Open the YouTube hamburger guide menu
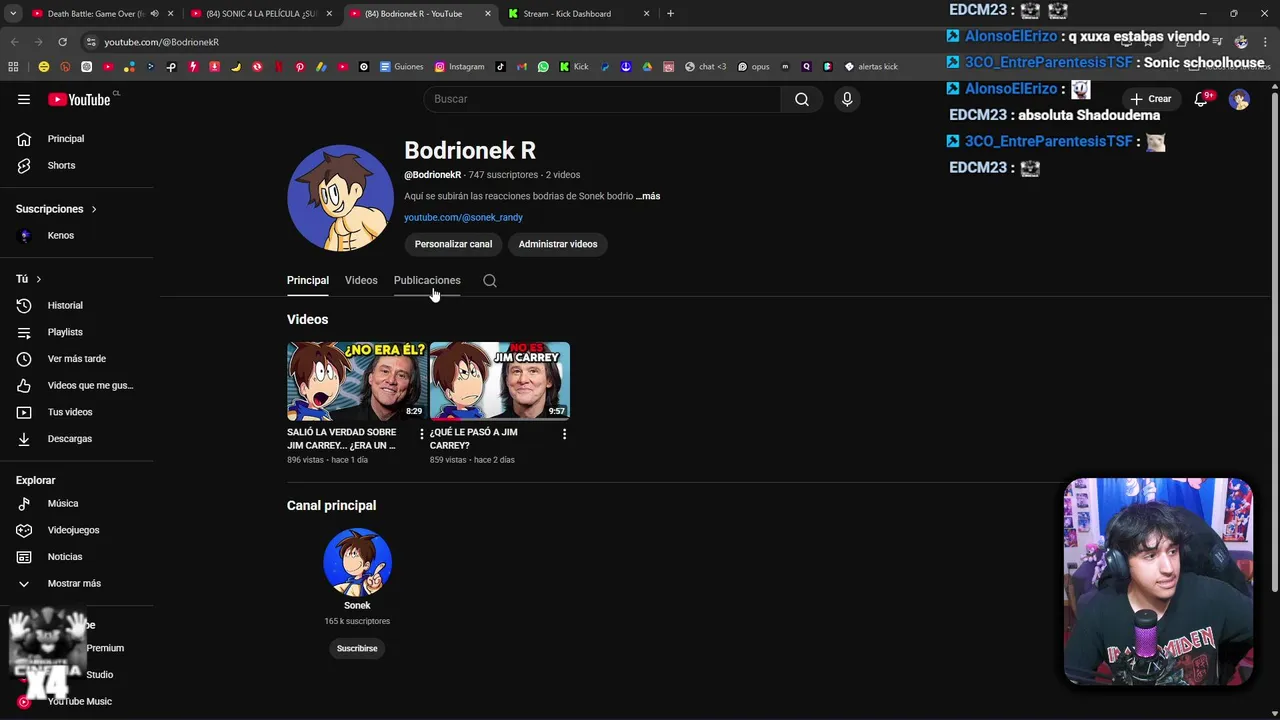Viewport: 1280px width, 720px height. pyautogui.click(x=24, y=99)
